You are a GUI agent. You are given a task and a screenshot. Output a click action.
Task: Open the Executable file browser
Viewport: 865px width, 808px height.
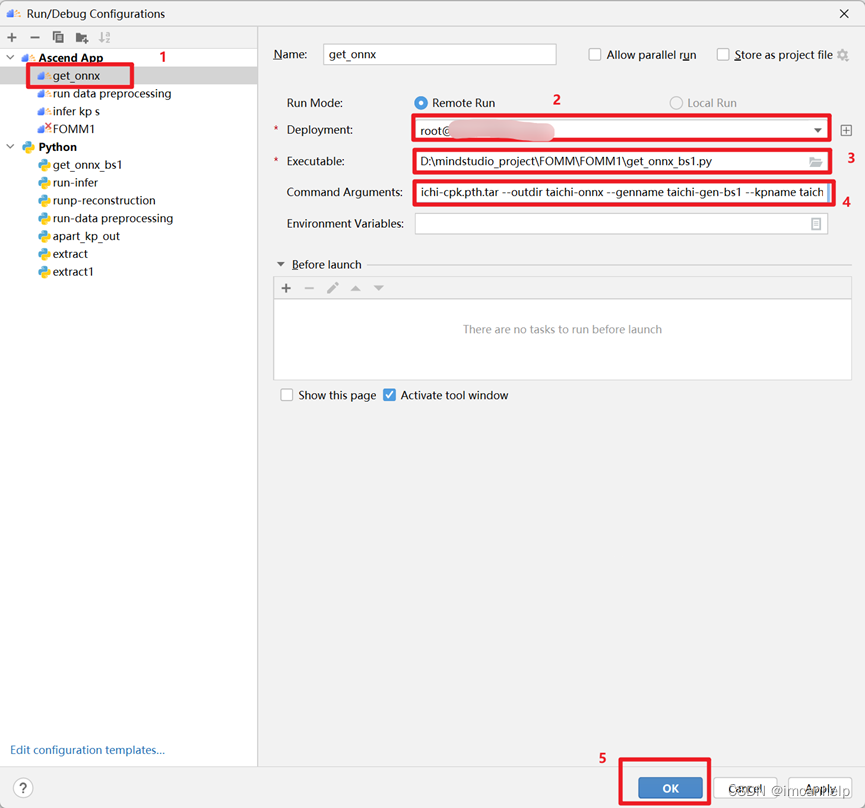click(x=814, y=160)
